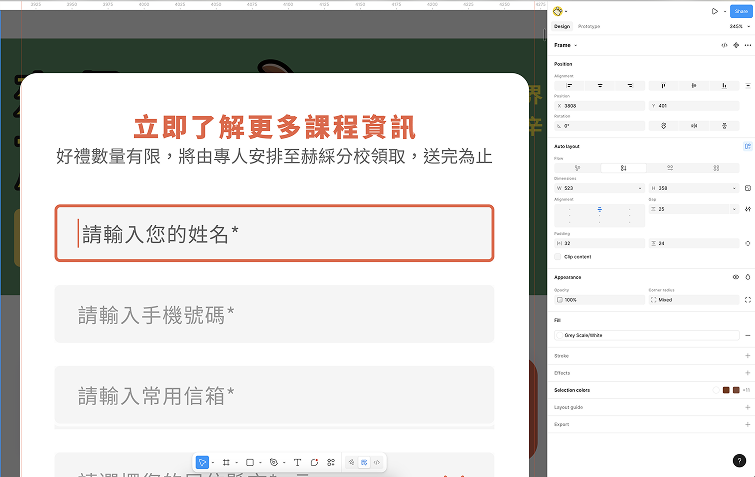This screenshot has width=755, height=477.
Task: Click the distribute spacing icon
Action: [x=748, y=86]
